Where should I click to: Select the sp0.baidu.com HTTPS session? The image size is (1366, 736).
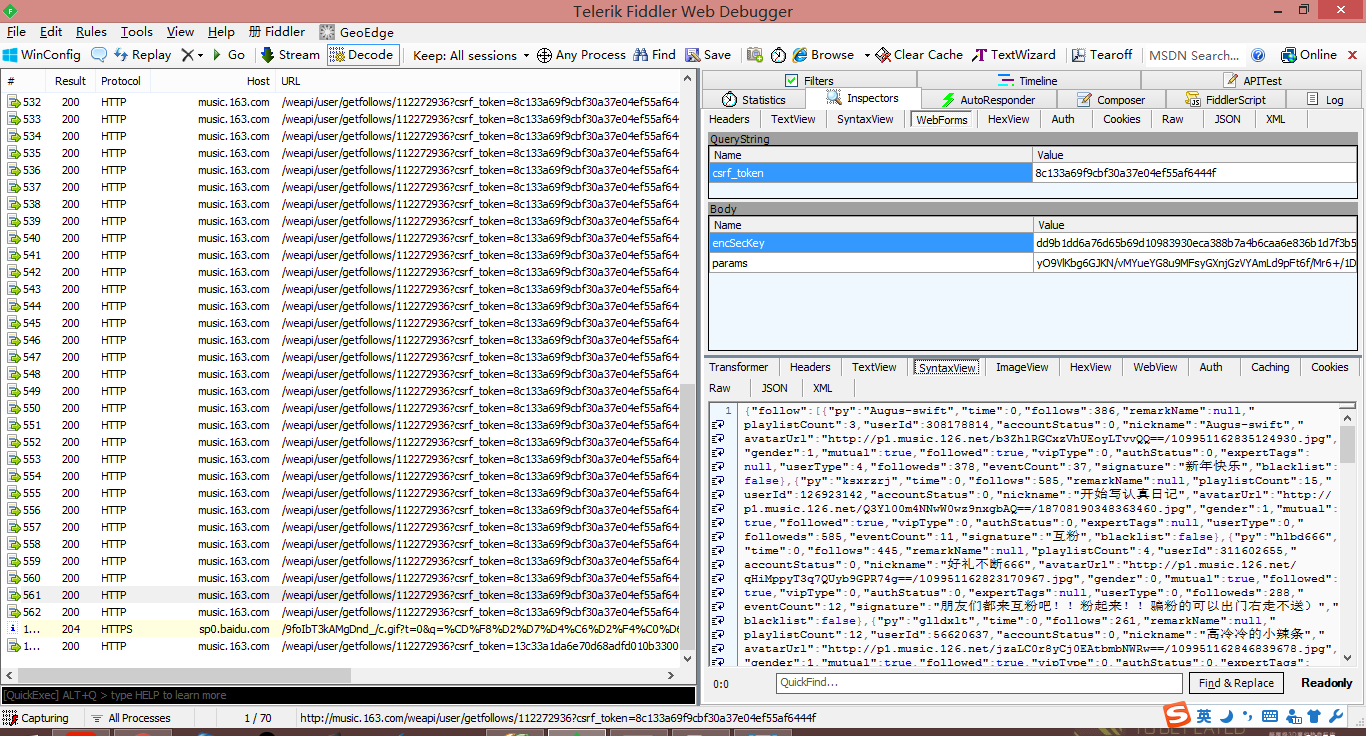pyautogui.click(x=340, y=629)
